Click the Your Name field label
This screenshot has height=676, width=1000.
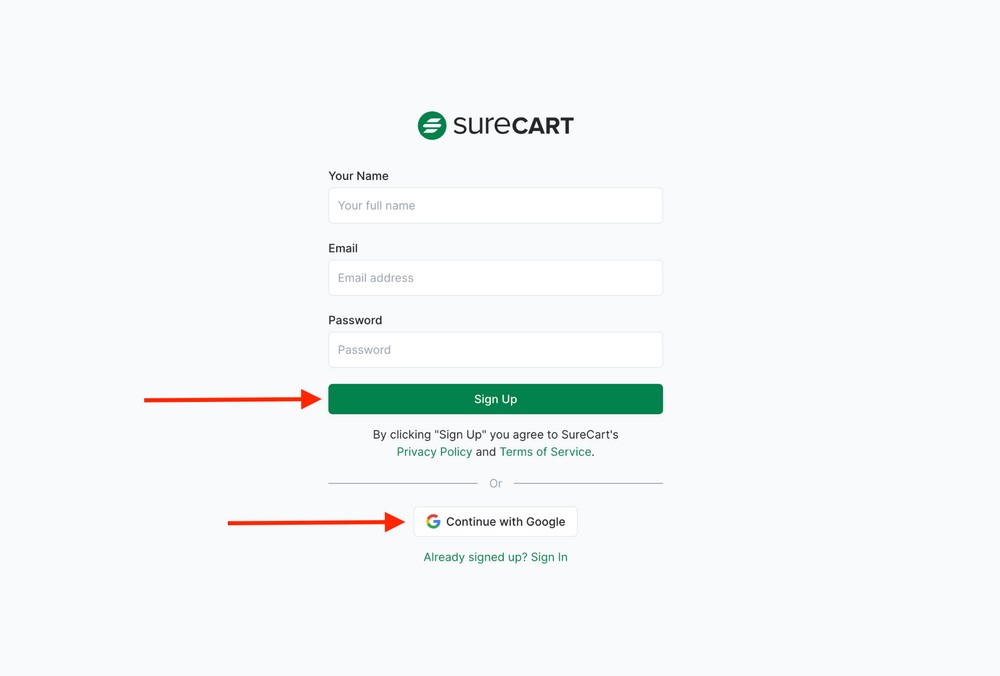pyautogui.click(x=358, y=175)
